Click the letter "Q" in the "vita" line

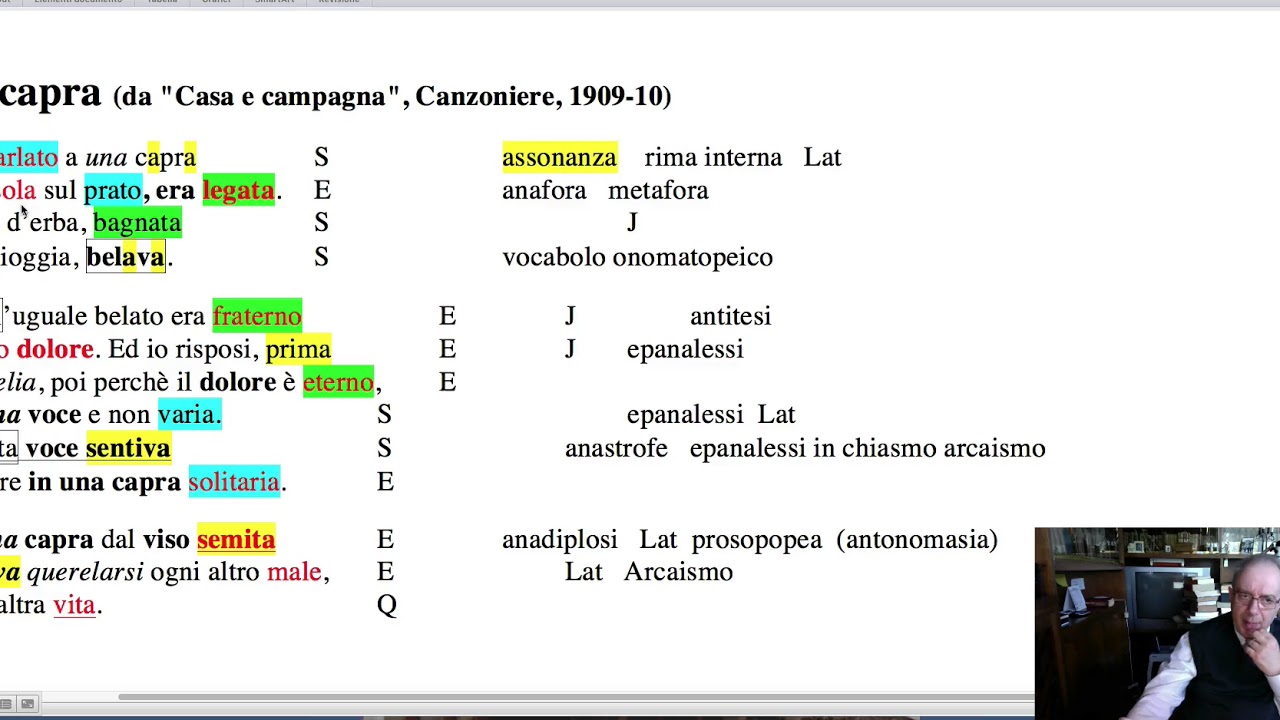coord(387,605)
